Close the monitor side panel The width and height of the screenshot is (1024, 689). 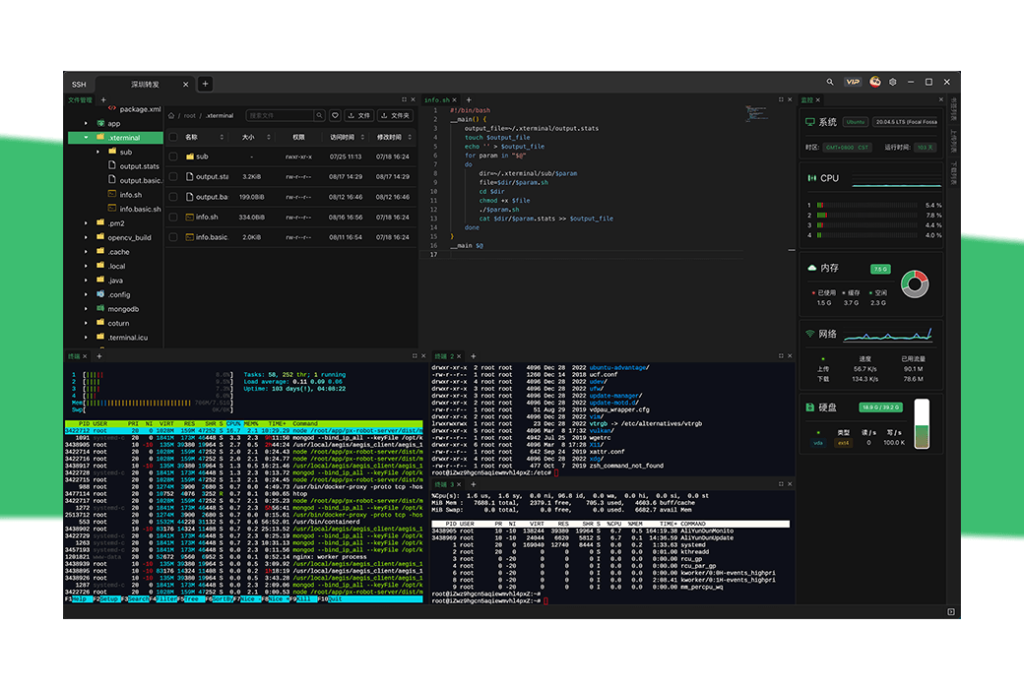[x=941, y=99]
